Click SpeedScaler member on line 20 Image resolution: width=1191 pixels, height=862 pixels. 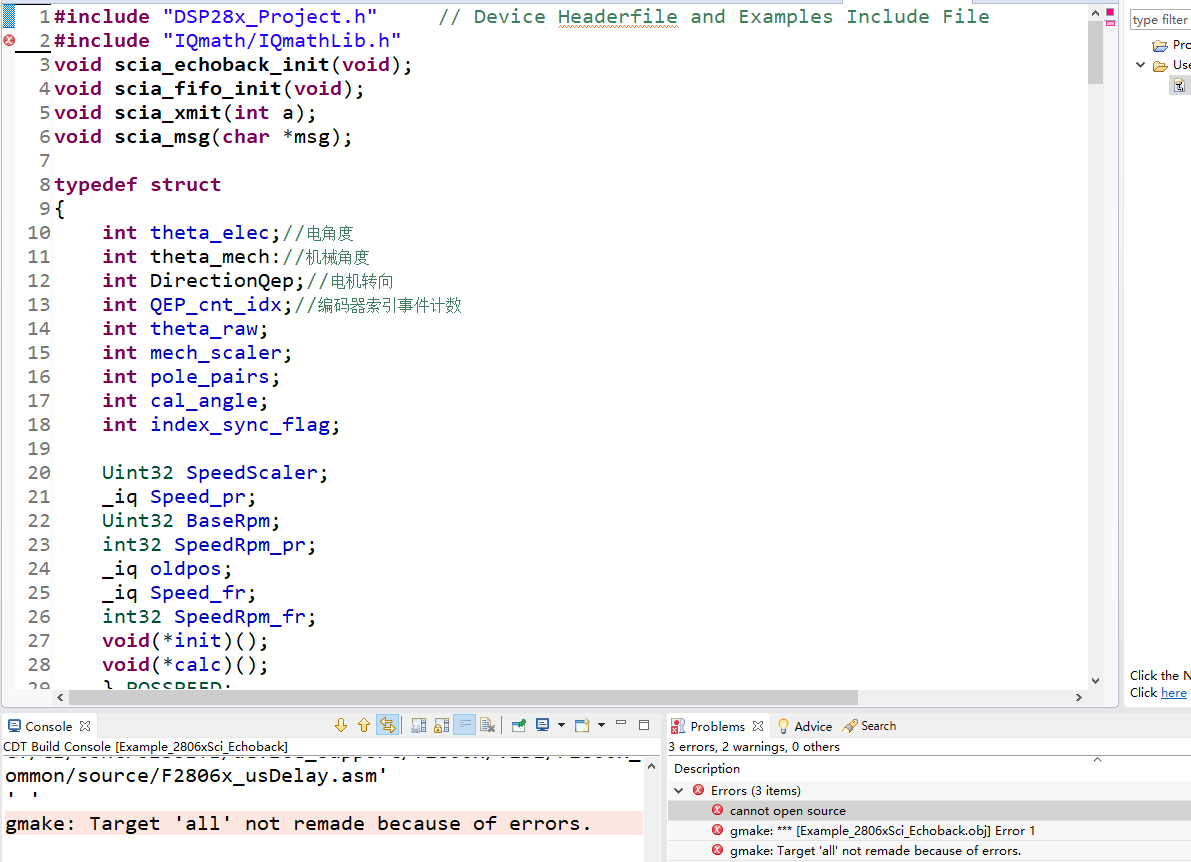[x=252, y=472]
